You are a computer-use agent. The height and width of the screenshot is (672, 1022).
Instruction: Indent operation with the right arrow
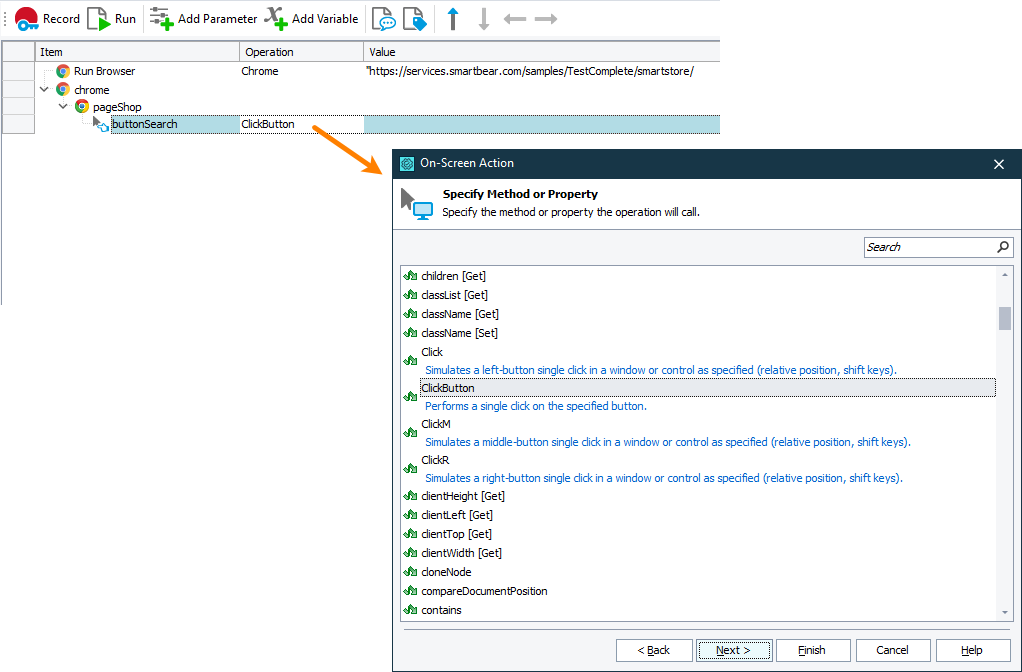pyautogui.click(x=546, y=19)
